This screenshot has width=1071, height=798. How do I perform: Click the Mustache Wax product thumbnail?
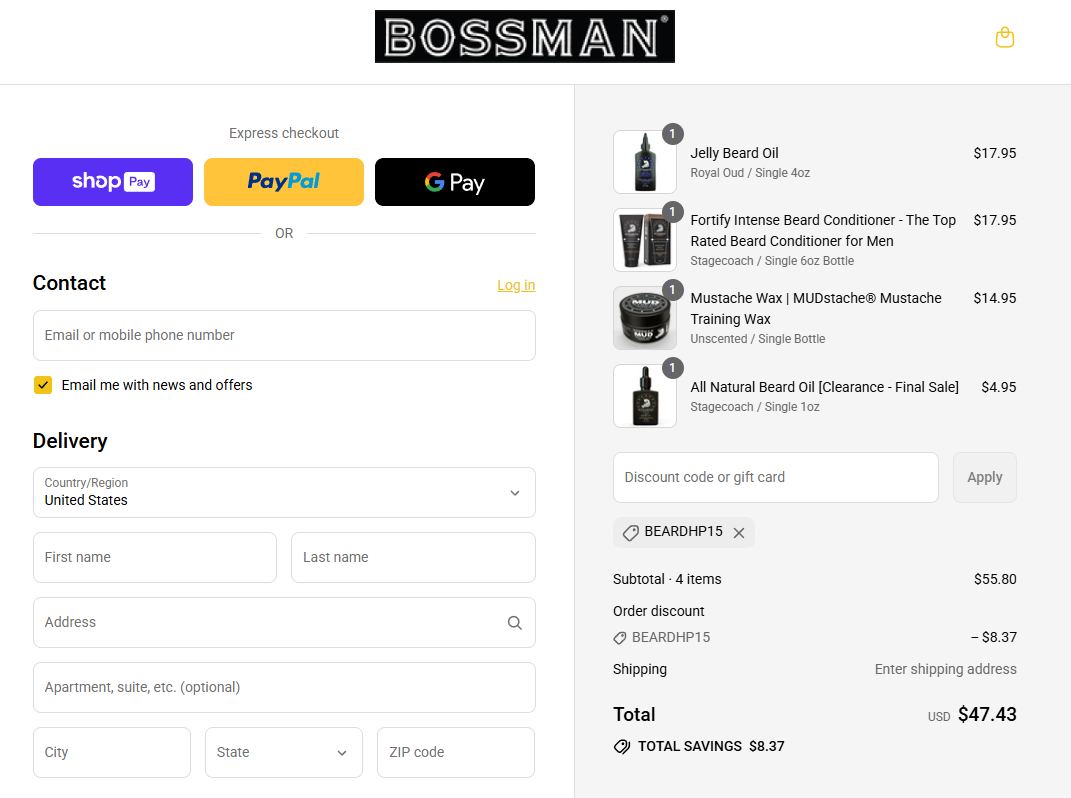pyautogui.click(x=645, y=318)
